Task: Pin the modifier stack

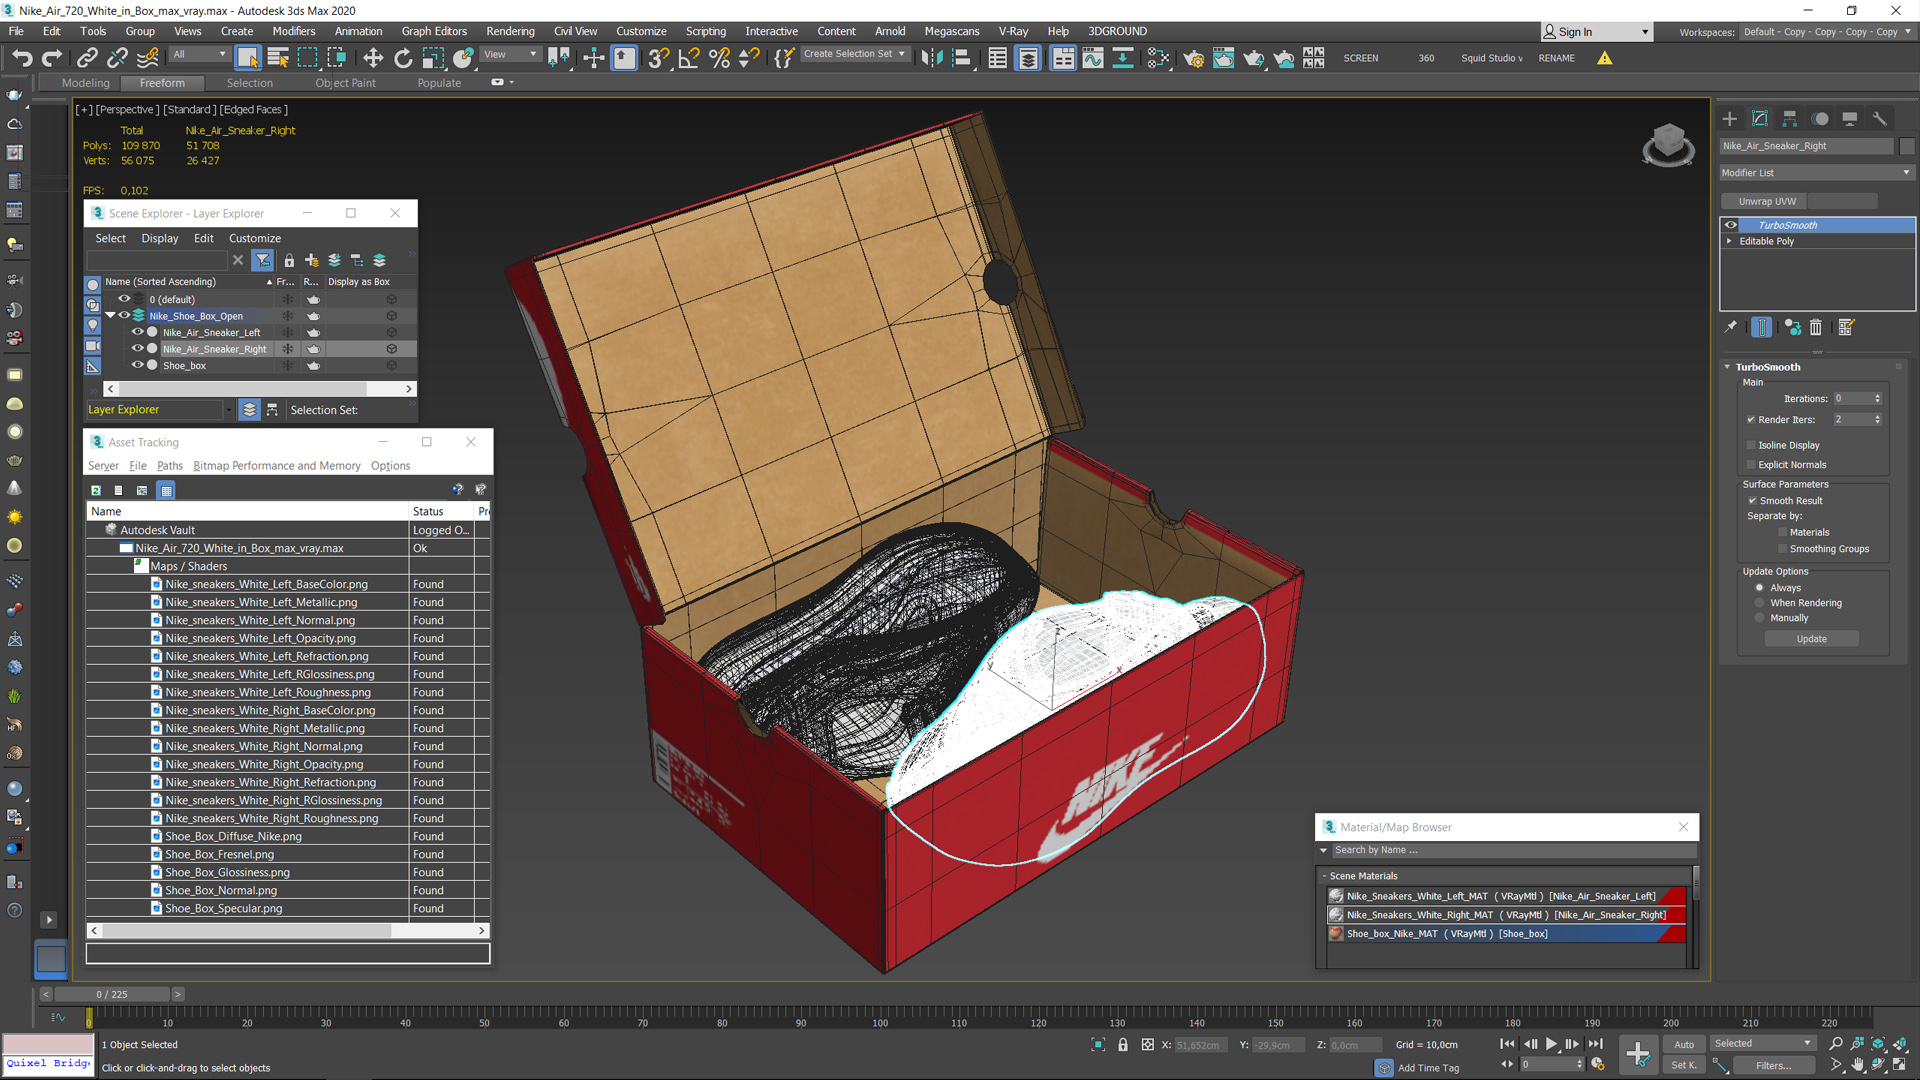Action: coord(1731,327)
